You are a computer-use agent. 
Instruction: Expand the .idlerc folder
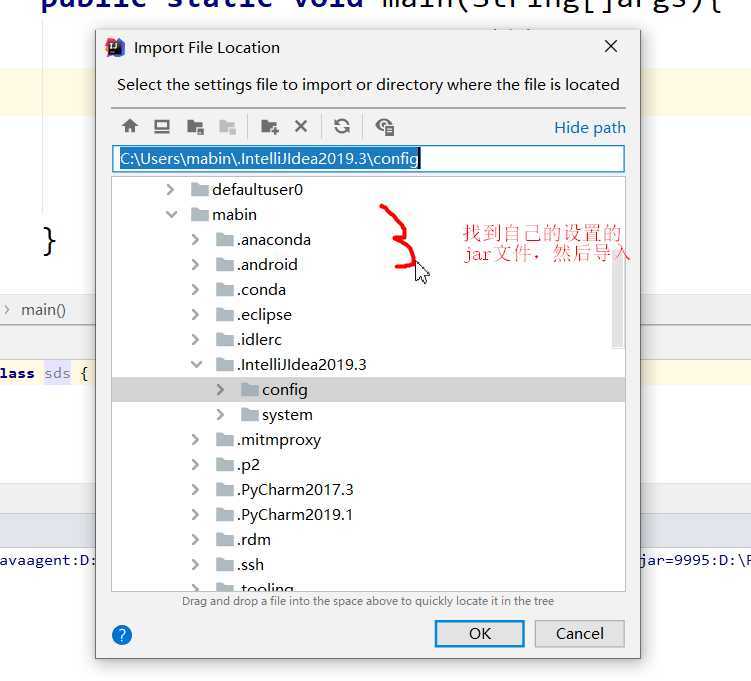click(195, 340)
